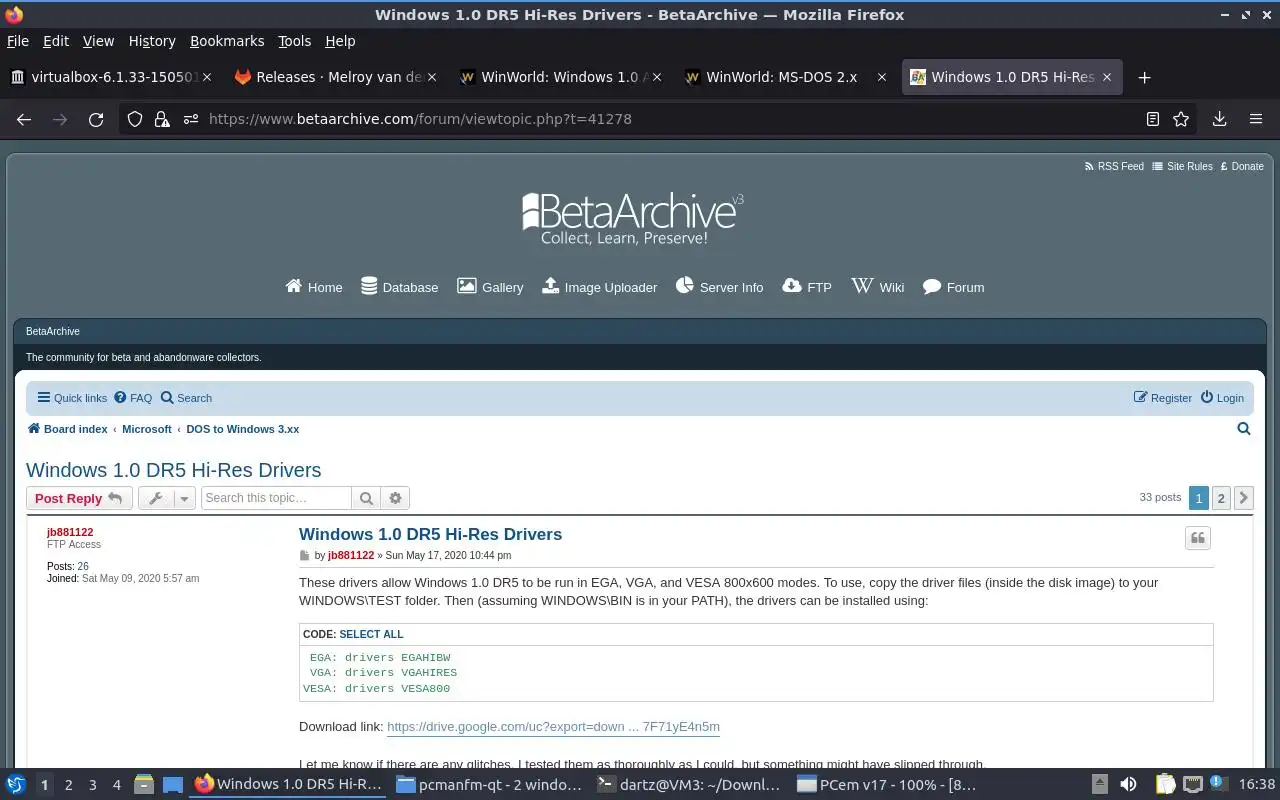Viewport: 1280px width, 800px height.
Task: Open the Google Drive download link
Action: pos(553,727)
